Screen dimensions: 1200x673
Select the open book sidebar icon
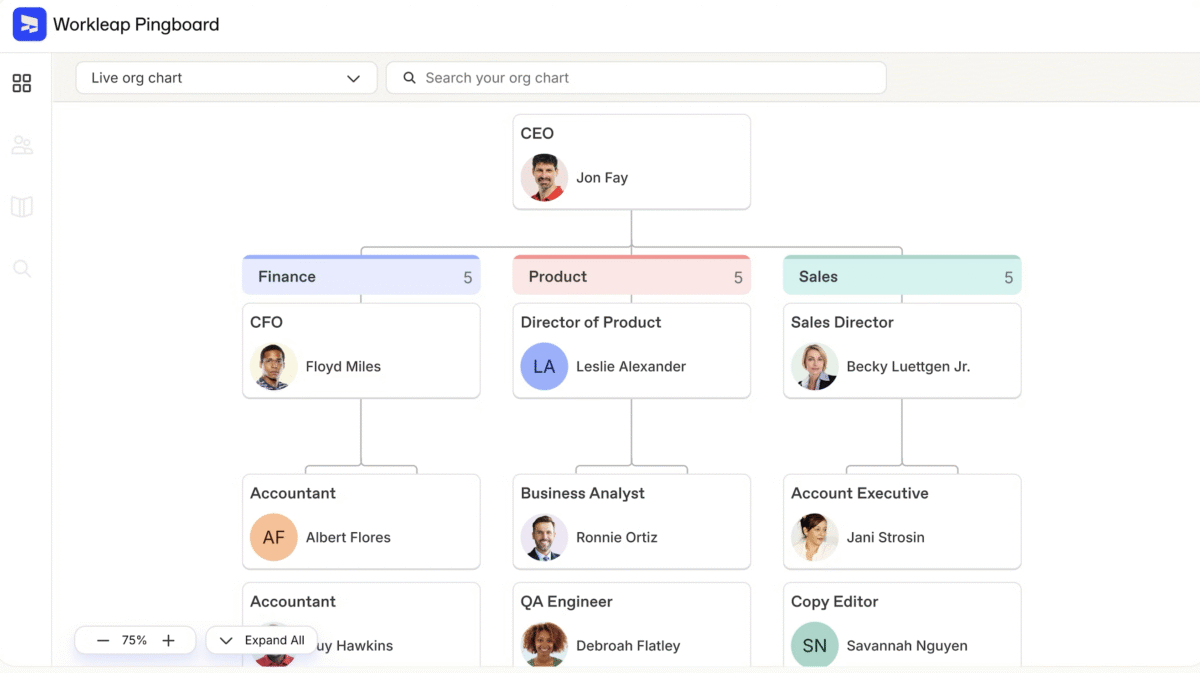click(x=22, y=207)
